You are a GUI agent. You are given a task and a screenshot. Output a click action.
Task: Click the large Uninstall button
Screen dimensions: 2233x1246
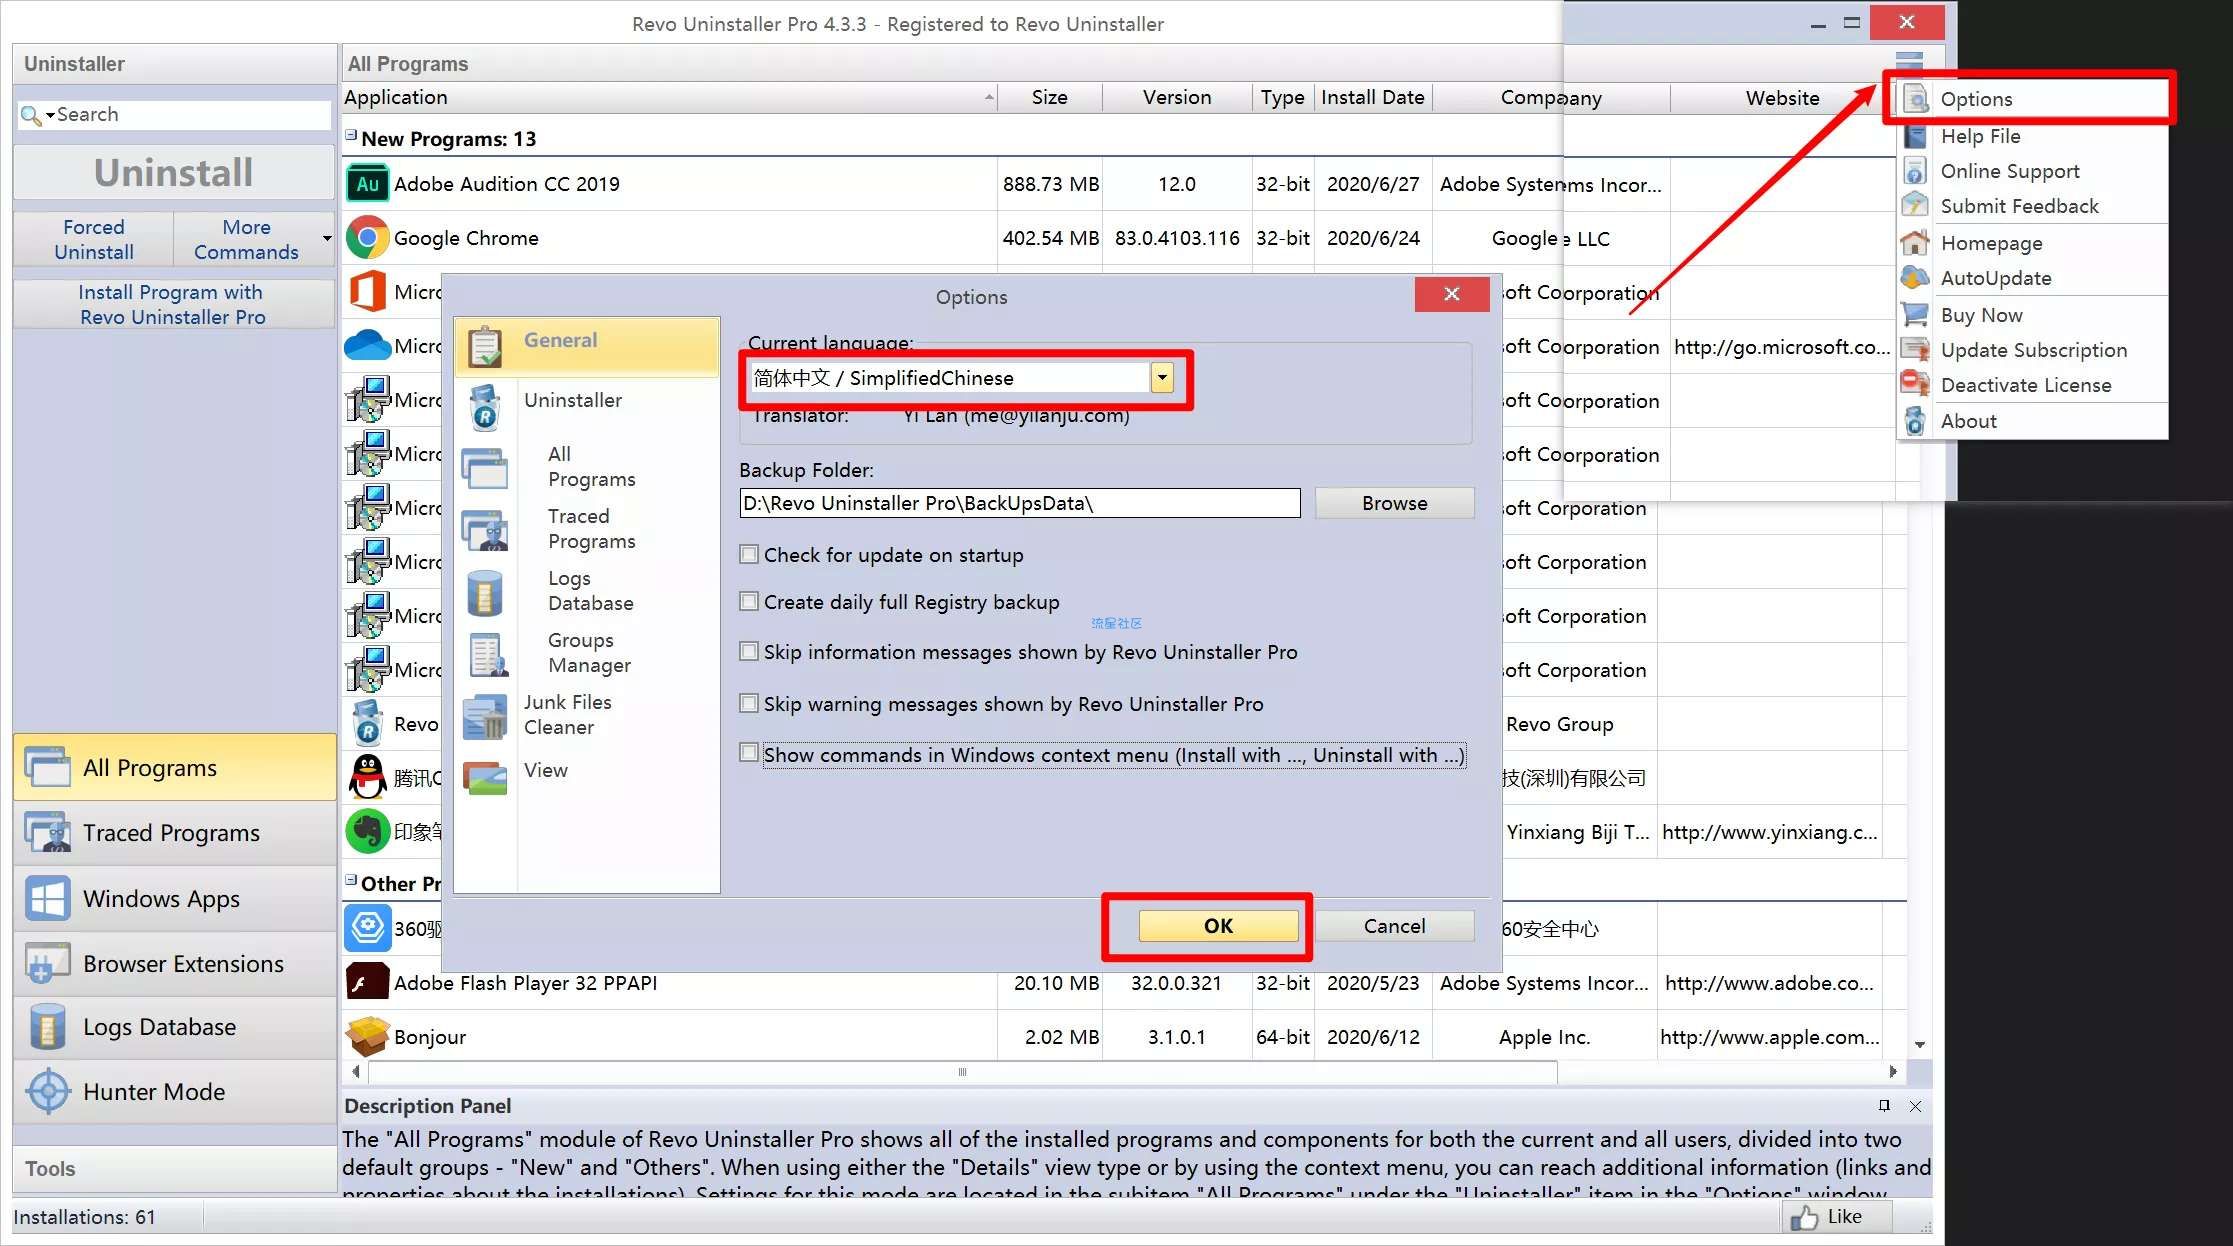(x=174, y=172)
